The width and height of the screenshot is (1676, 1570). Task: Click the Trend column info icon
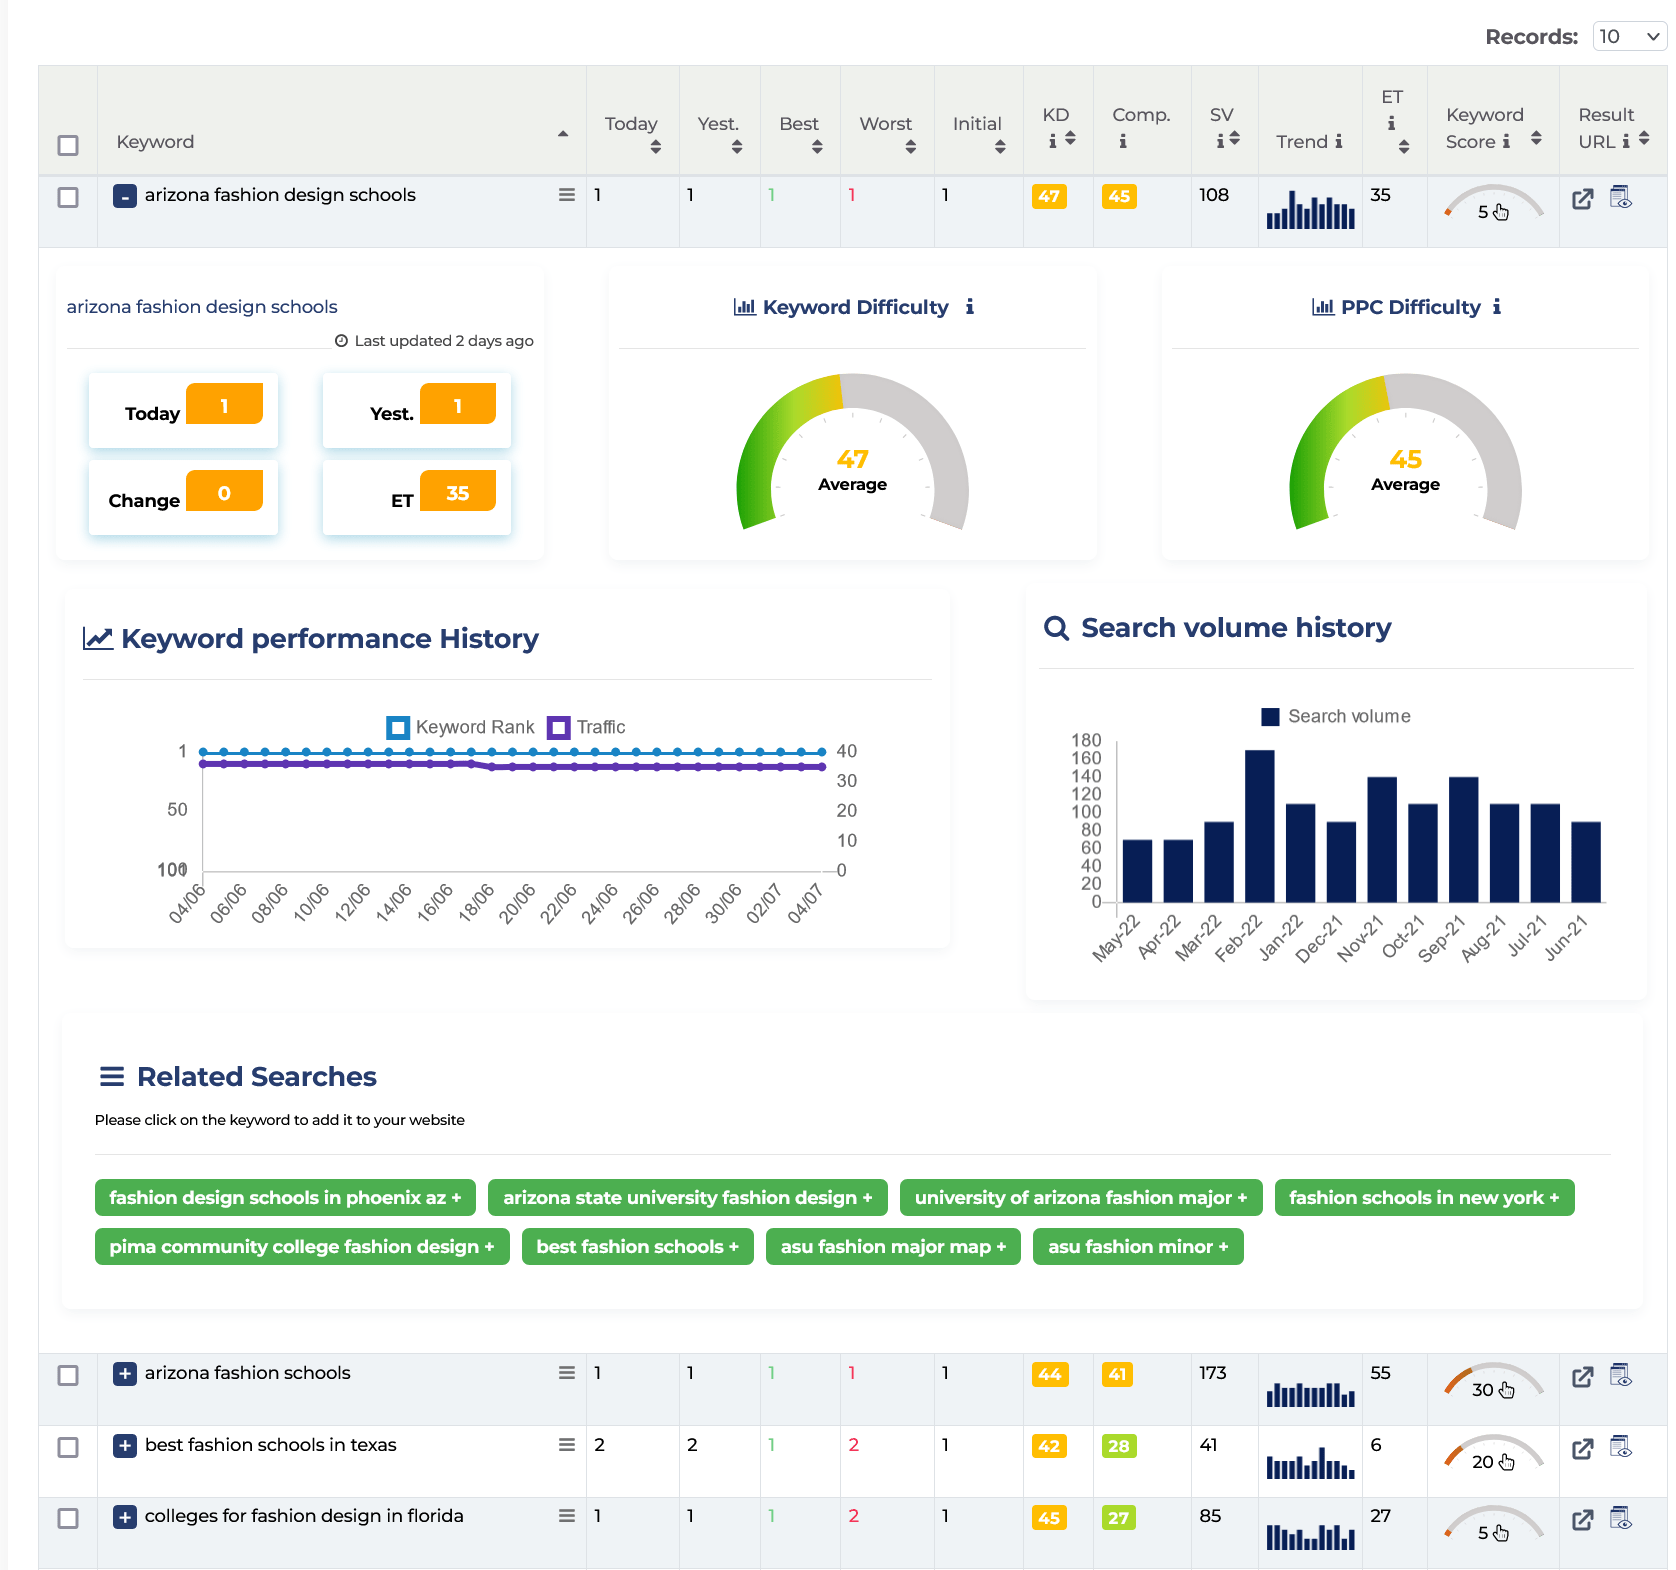[1339, 141]
